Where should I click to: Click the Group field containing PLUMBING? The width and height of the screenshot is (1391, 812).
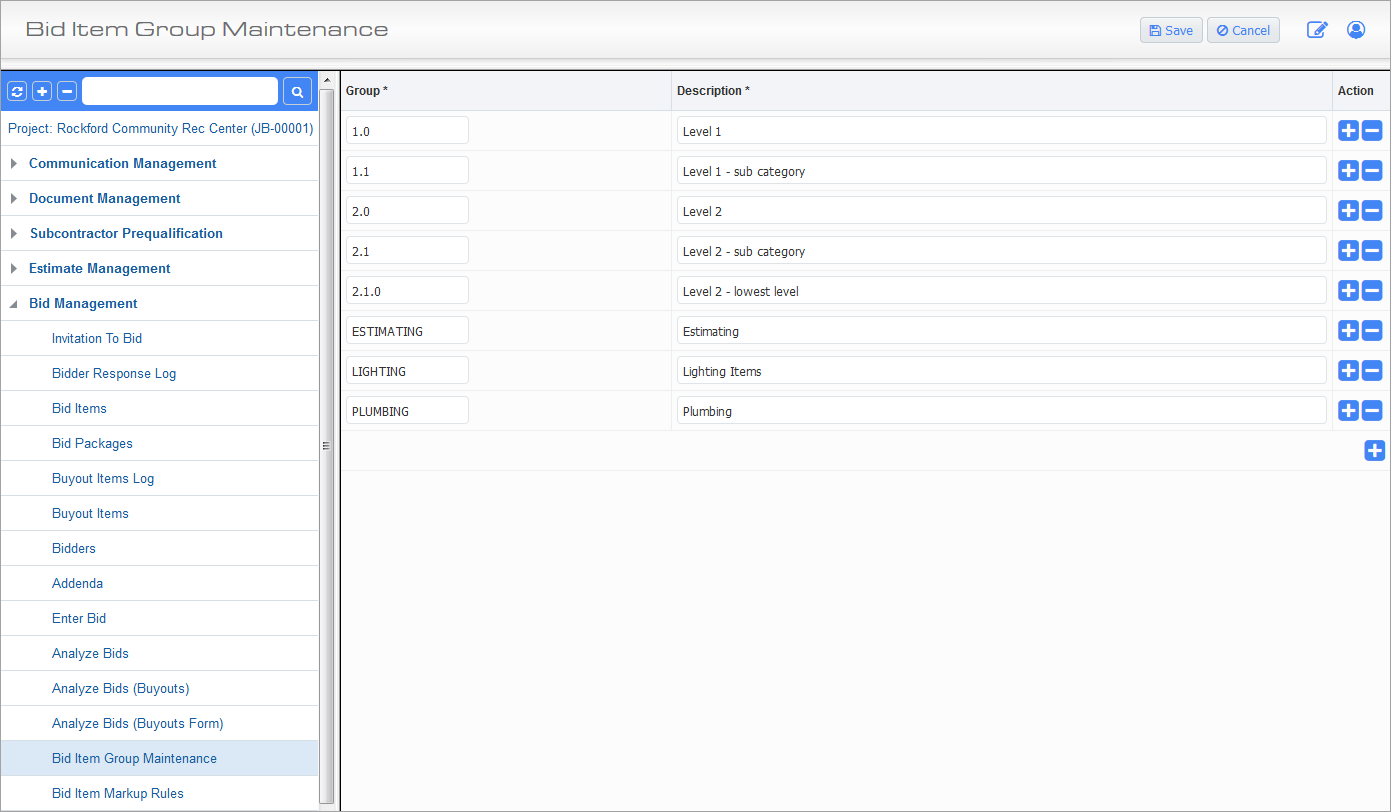point(407,410)
